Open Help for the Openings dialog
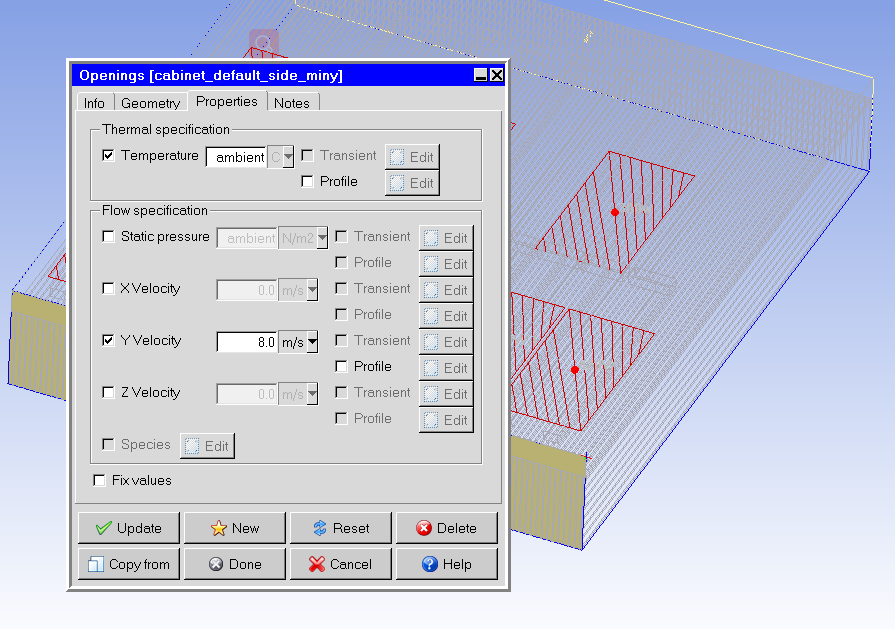895x629 pixels. [447, 564]
